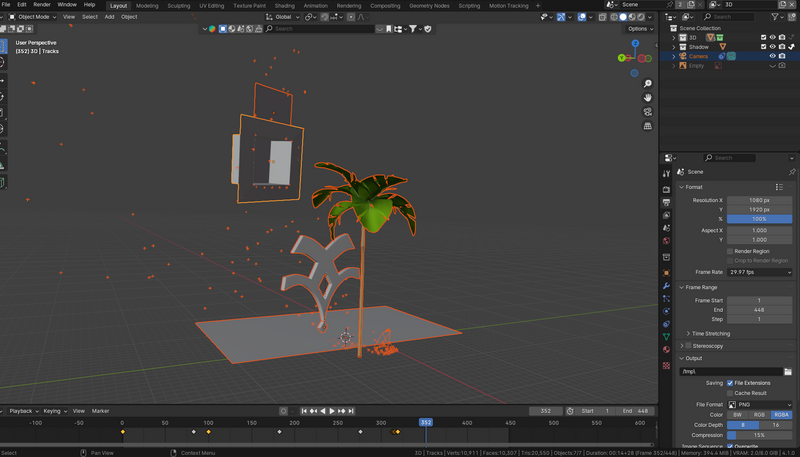800x457 pixels.
Task: Enable the Render Region checkbox
Action: tap(730, 251)
